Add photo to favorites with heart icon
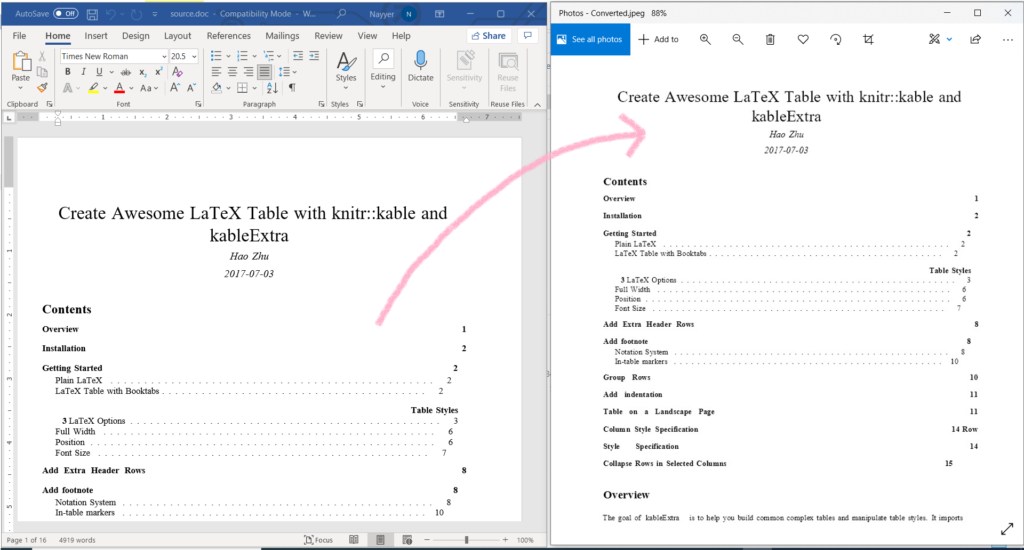 803,39
